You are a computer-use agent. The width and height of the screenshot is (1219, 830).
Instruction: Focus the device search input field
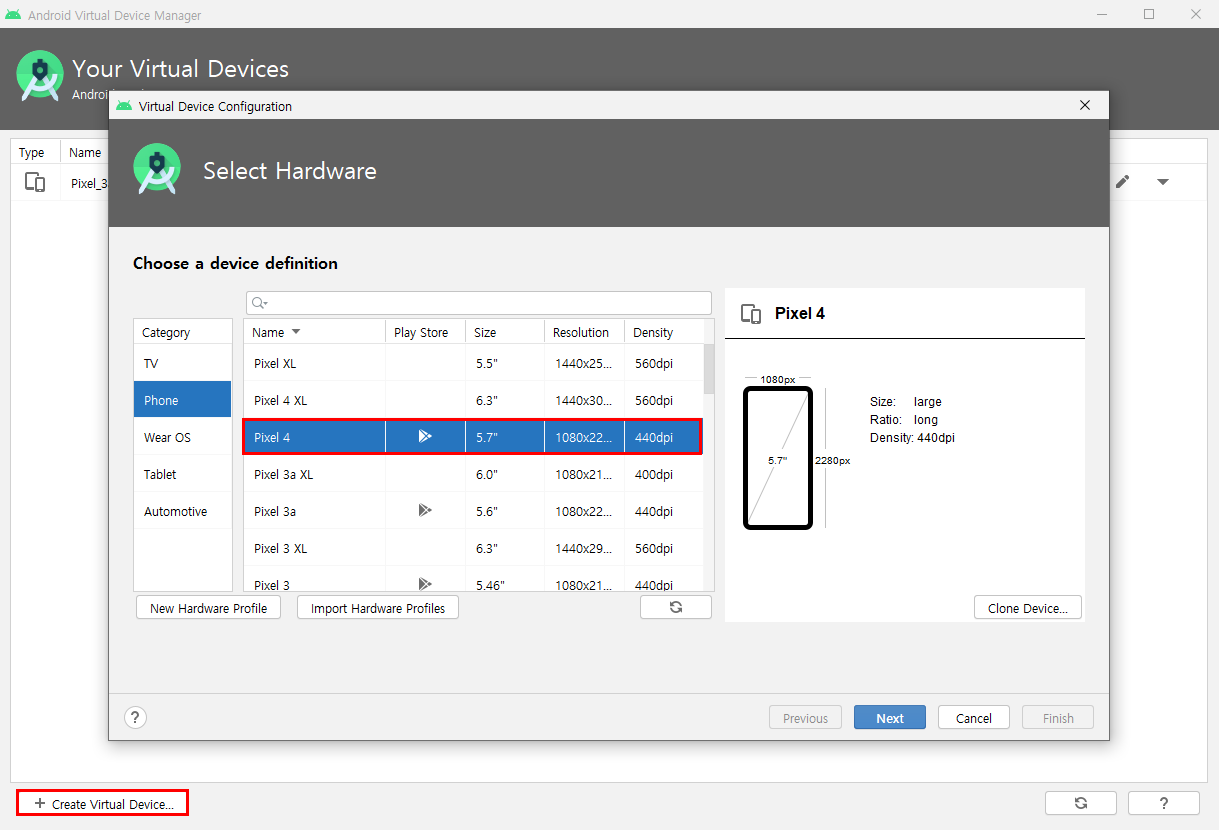pyautogui.click(x=478, y=303)
